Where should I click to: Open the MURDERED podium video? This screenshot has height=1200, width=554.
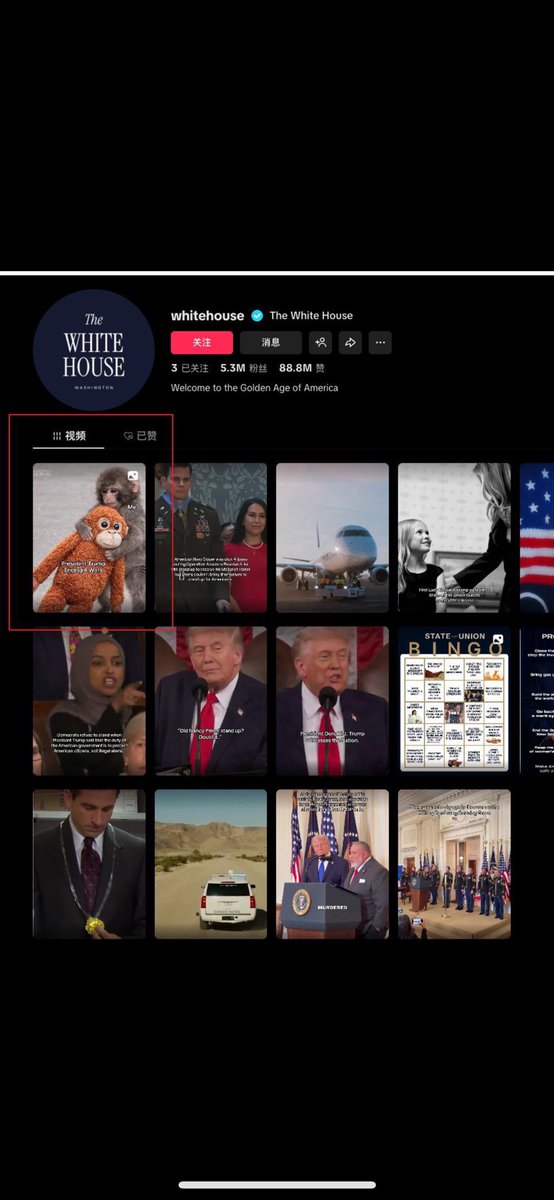(x=333, y=864)
